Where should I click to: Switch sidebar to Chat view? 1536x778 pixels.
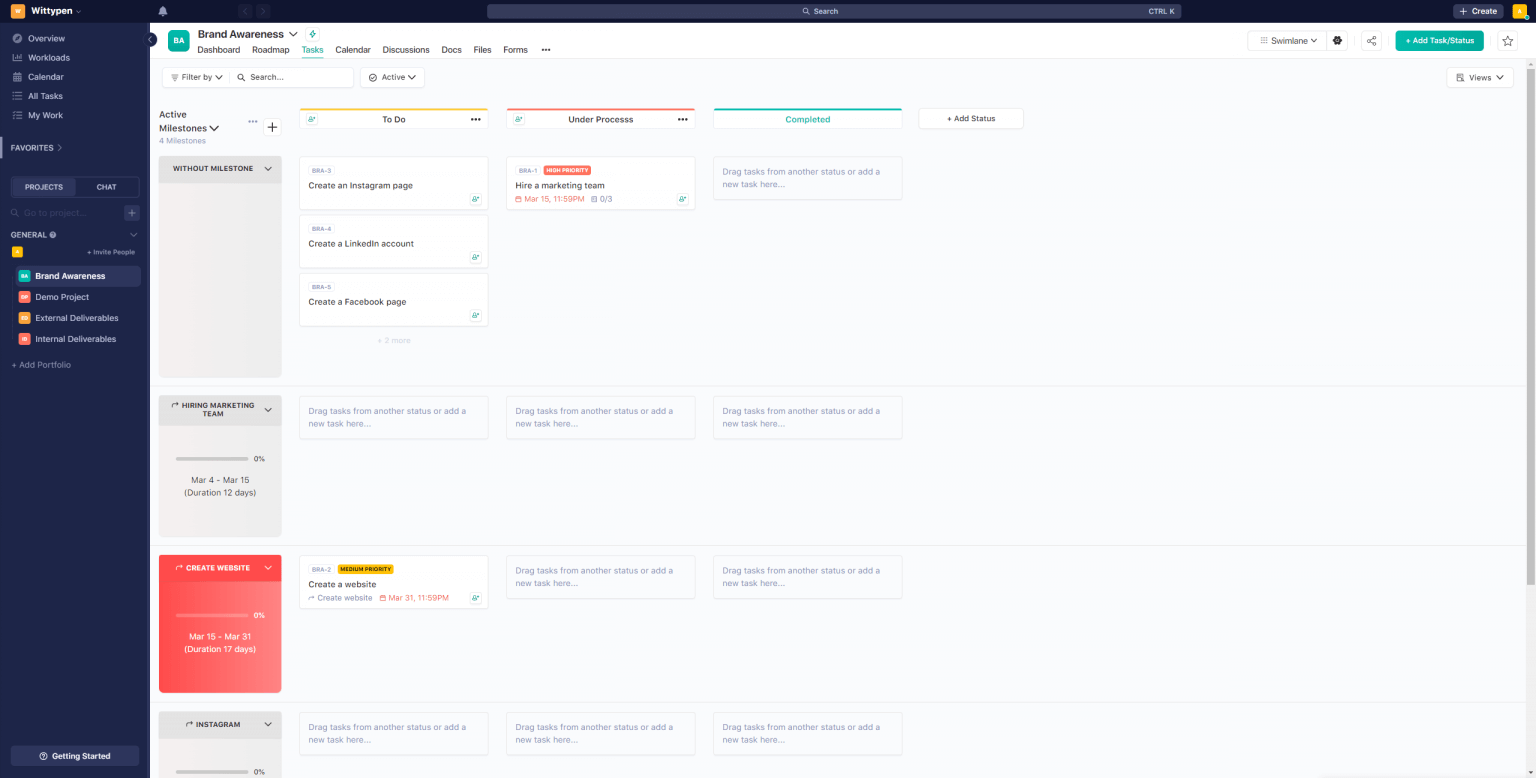[106, 187]
